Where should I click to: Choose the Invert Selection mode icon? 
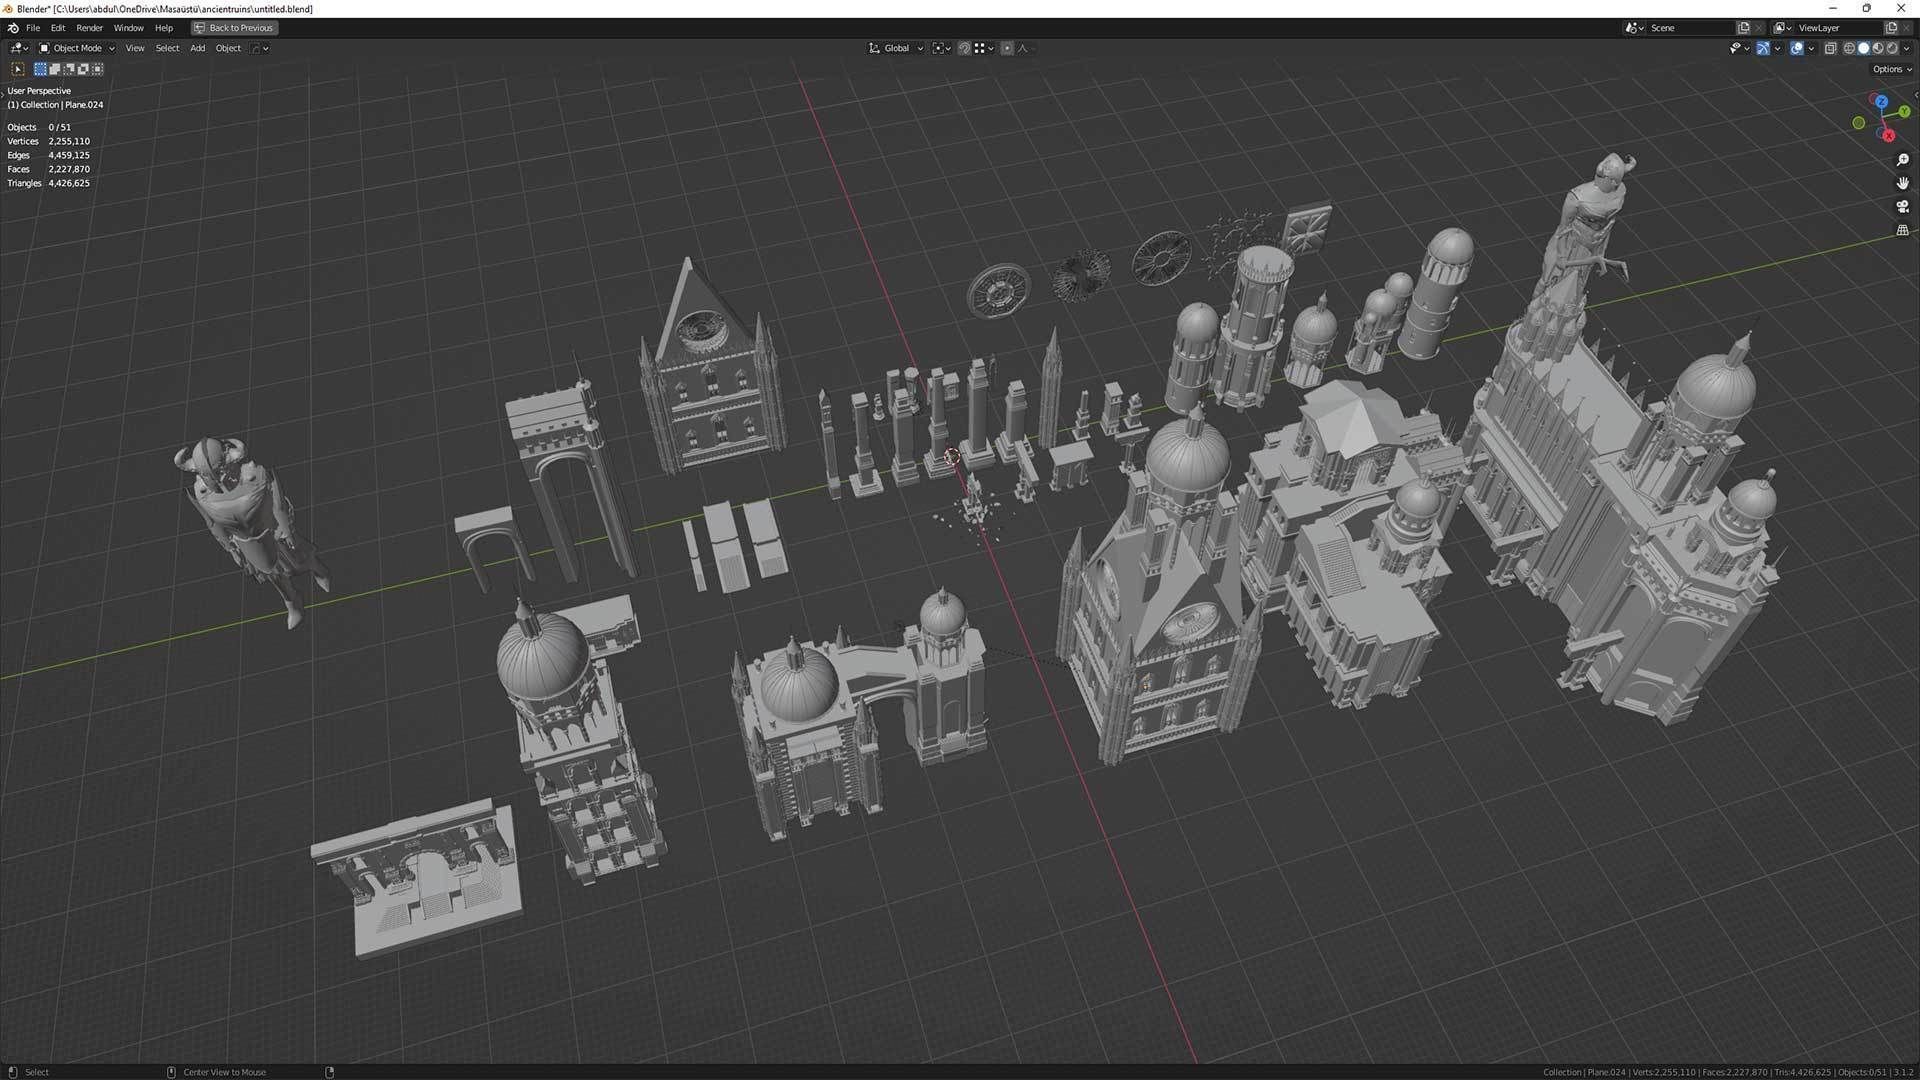tap(83, 69)
